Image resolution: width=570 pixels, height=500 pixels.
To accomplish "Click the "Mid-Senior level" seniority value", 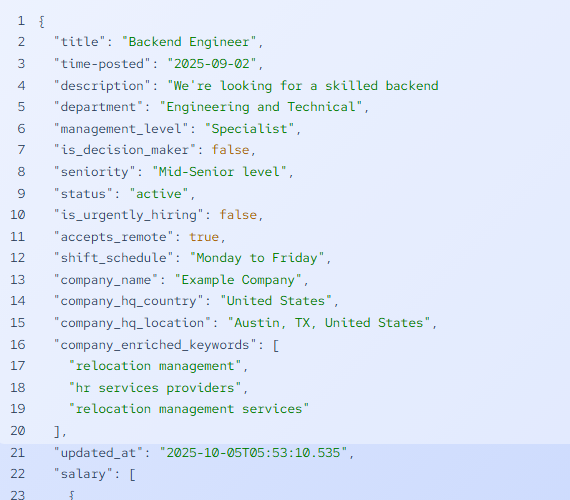I will point(219,172).
